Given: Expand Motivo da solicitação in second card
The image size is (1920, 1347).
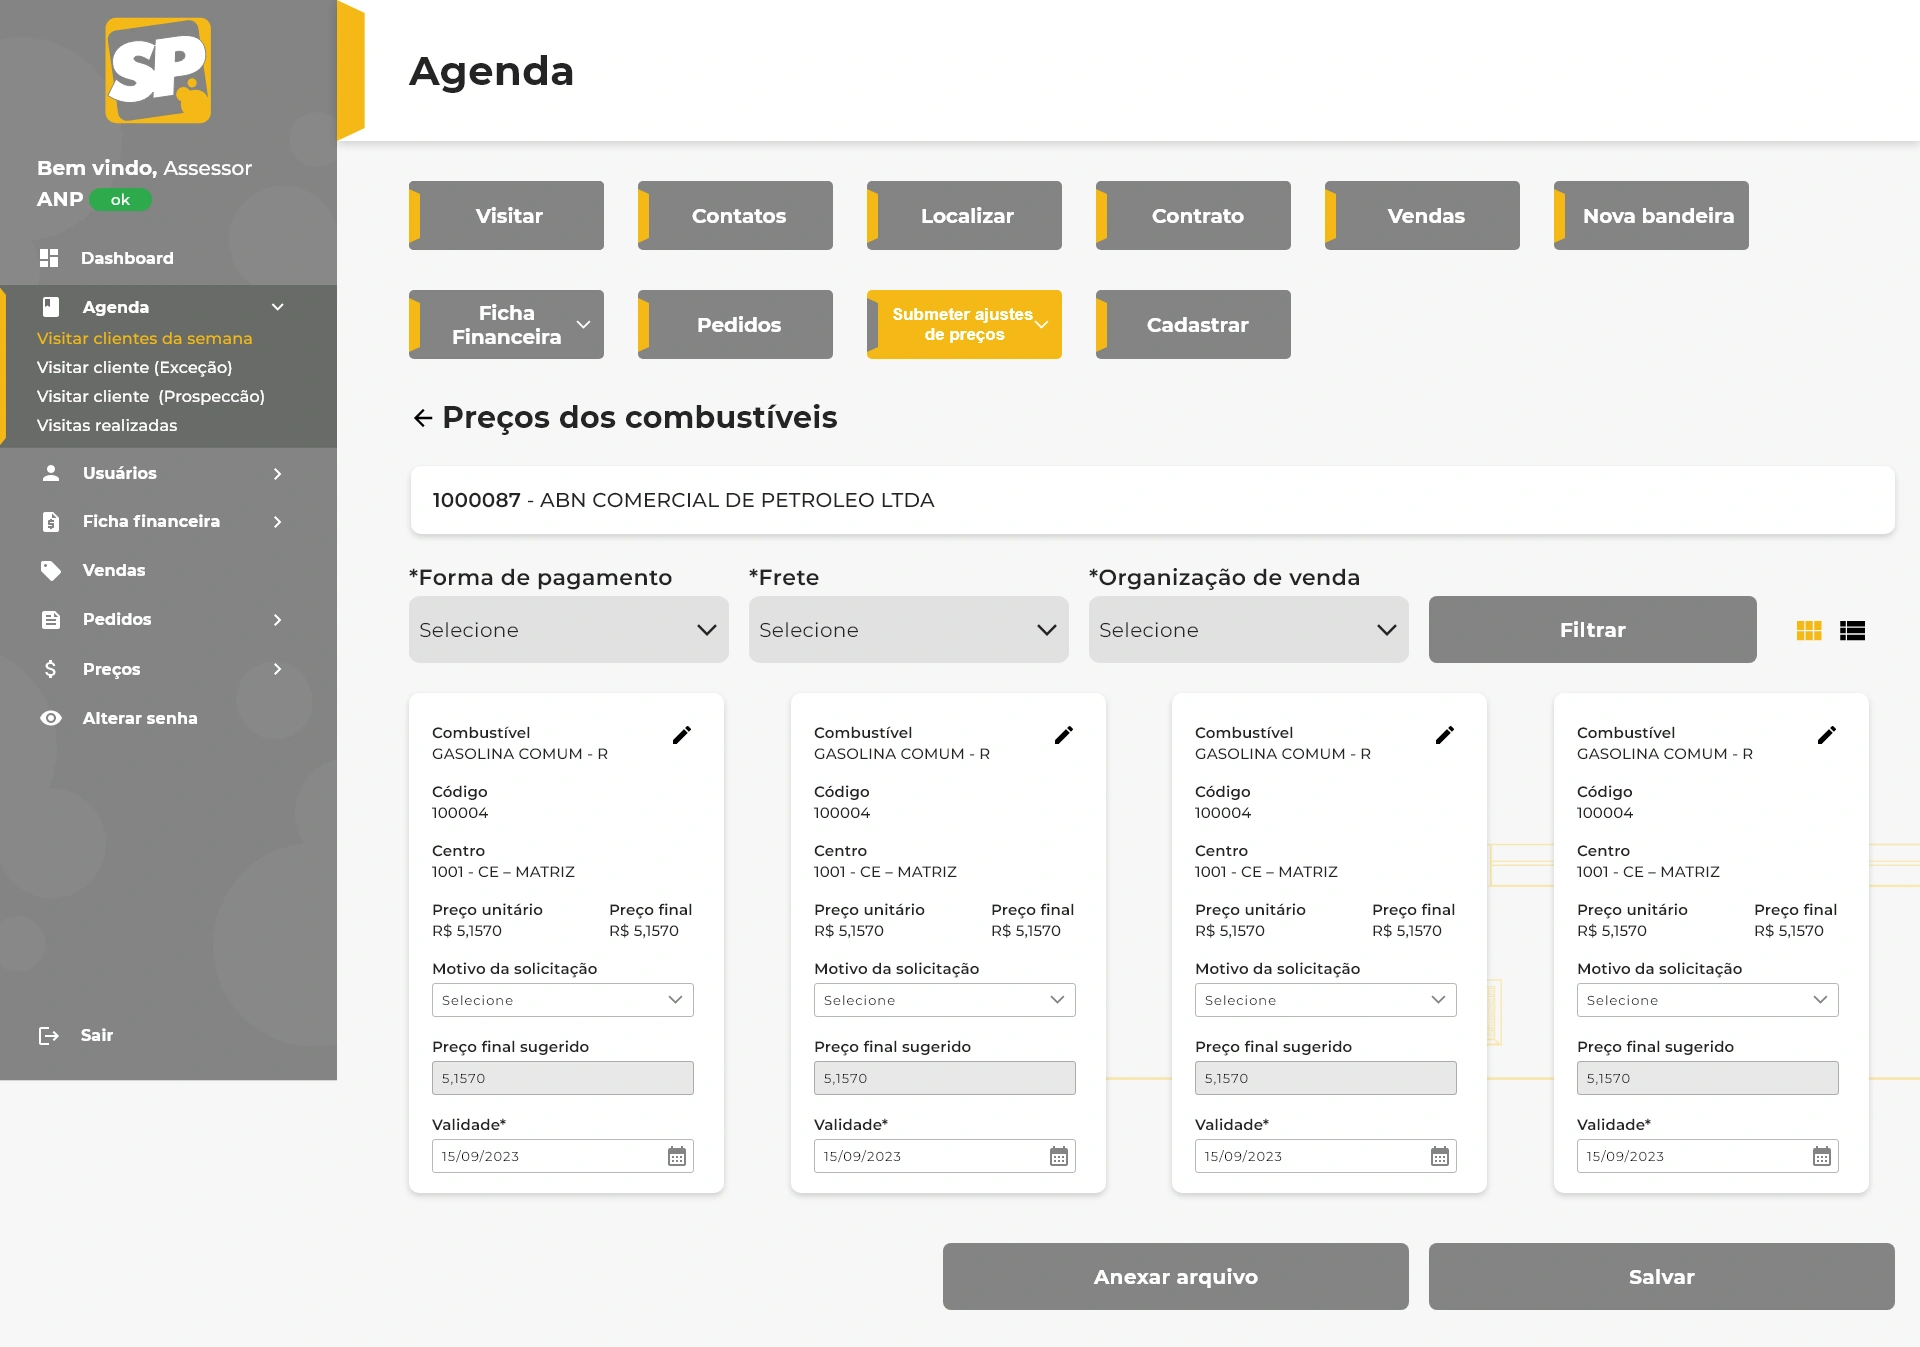Looking at the screenshot, I should pyautogui.click(x=944, y=1000).
